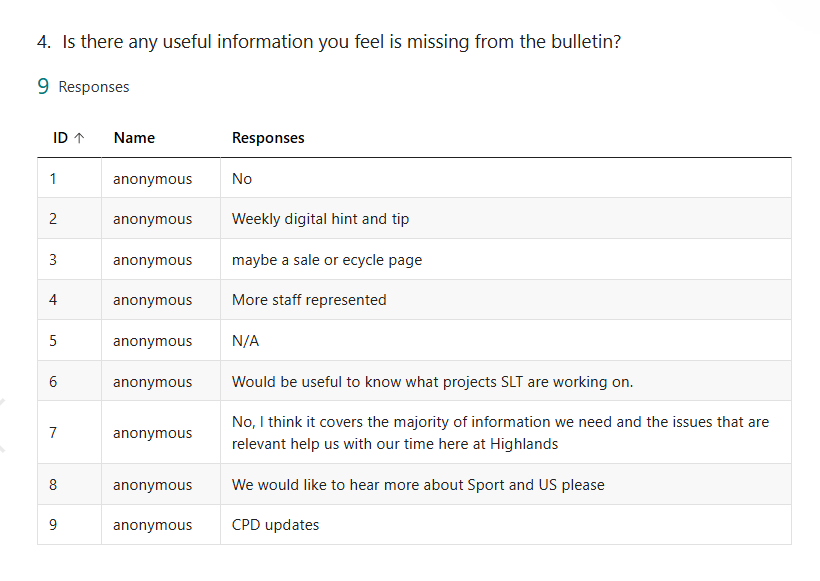The image size is (820, 581).
Task: Click 'anonymous' name in row 4
Action: coord(152,300)
